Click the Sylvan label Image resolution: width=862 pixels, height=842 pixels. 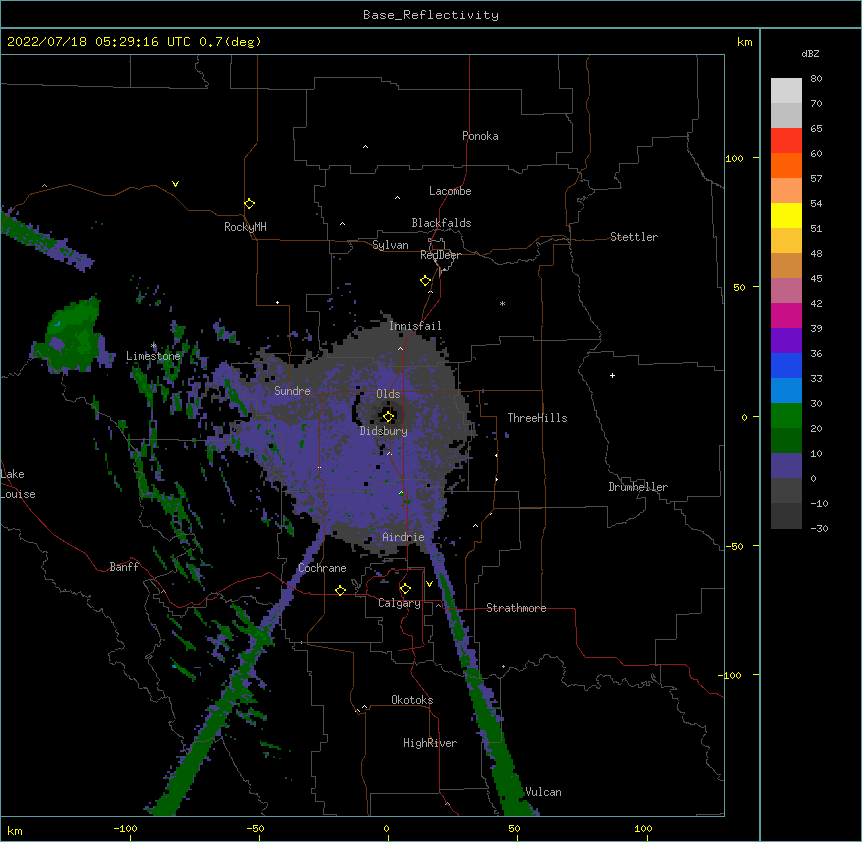pos(390,245)
